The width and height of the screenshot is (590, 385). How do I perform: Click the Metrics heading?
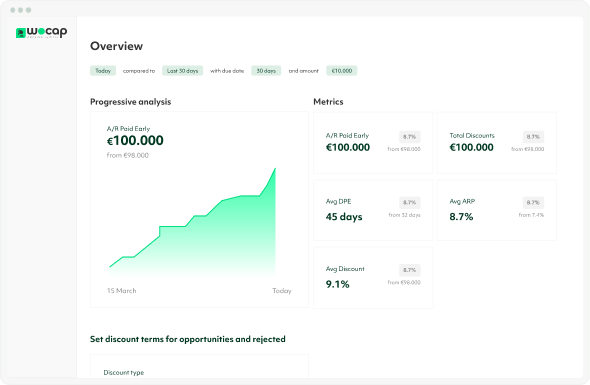tap(328, 102)
